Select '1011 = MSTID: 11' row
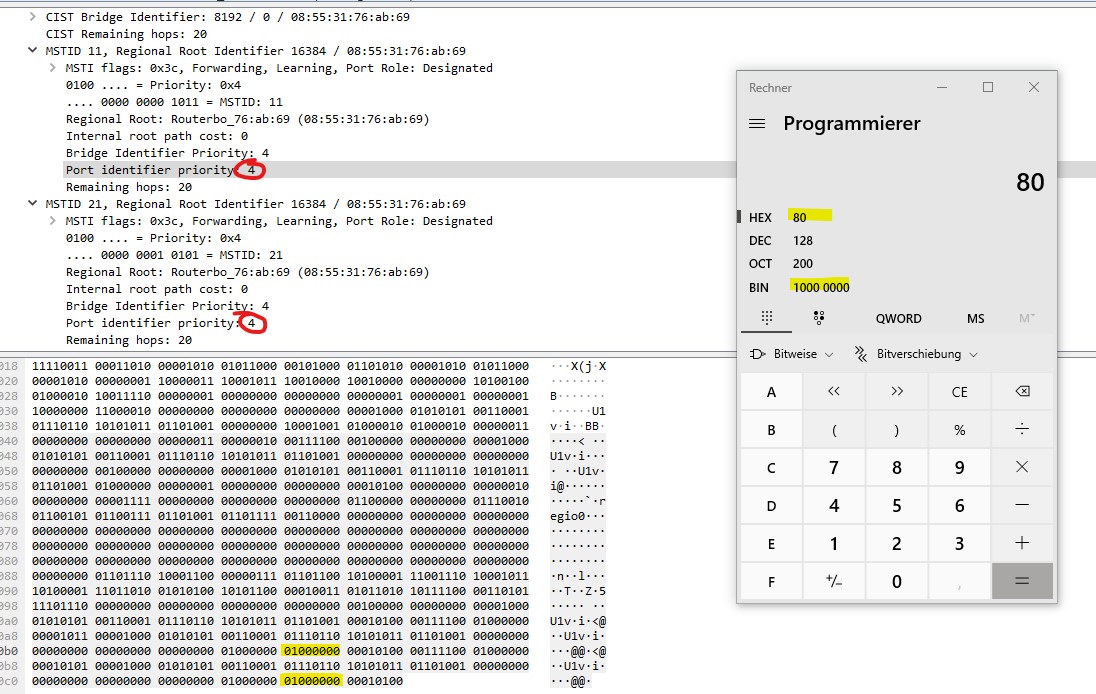 (x=174, y=102)
